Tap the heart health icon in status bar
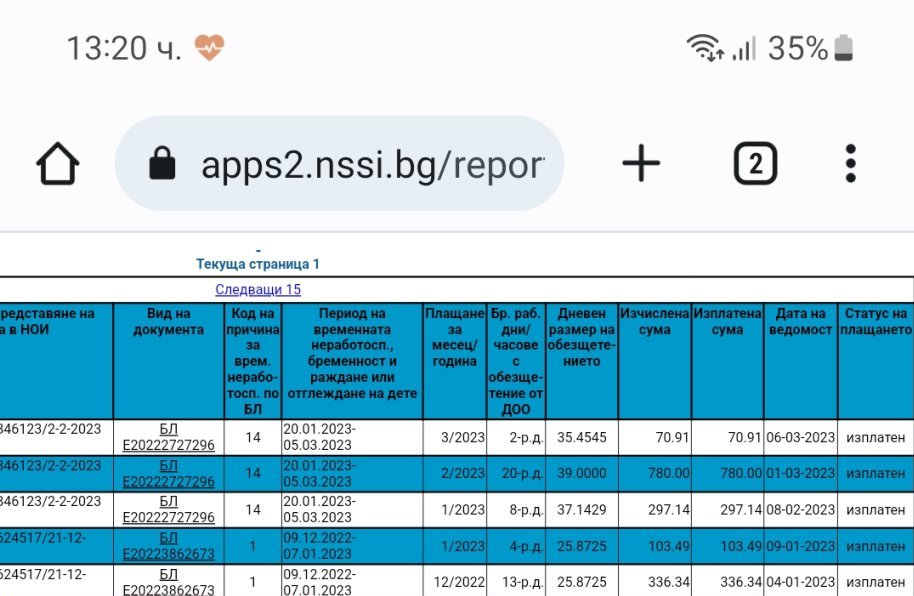This screenshot has height=596, width=914. (x=209, y=47)
